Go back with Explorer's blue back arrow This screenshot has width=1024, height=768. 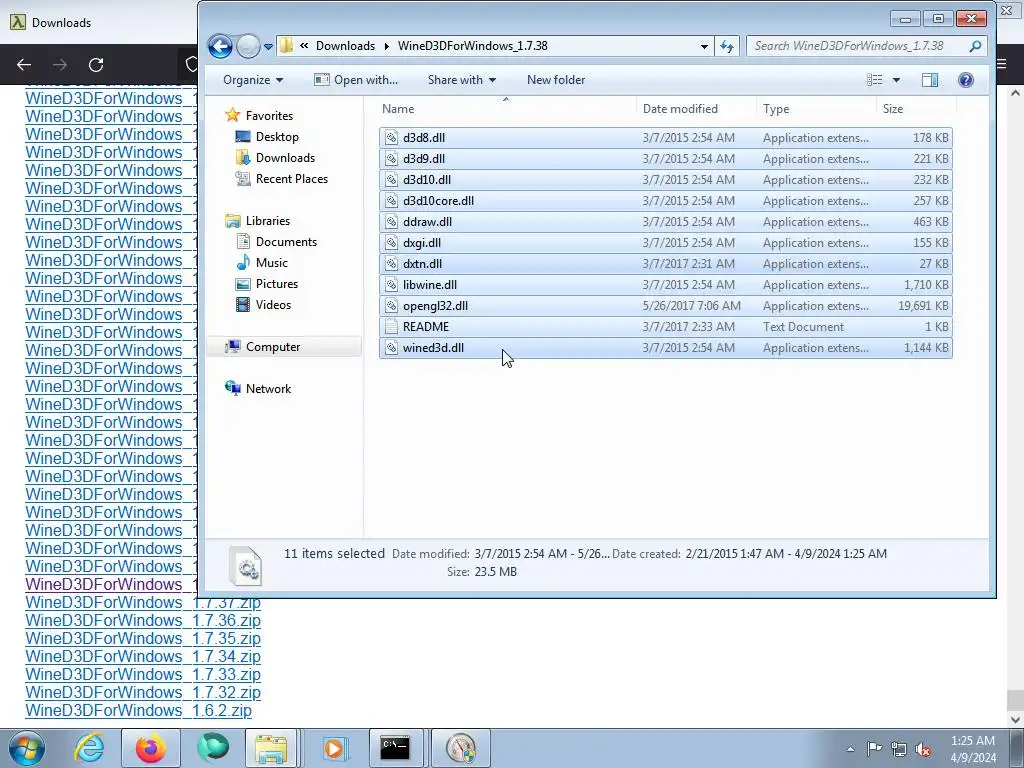tap(220, 46)
